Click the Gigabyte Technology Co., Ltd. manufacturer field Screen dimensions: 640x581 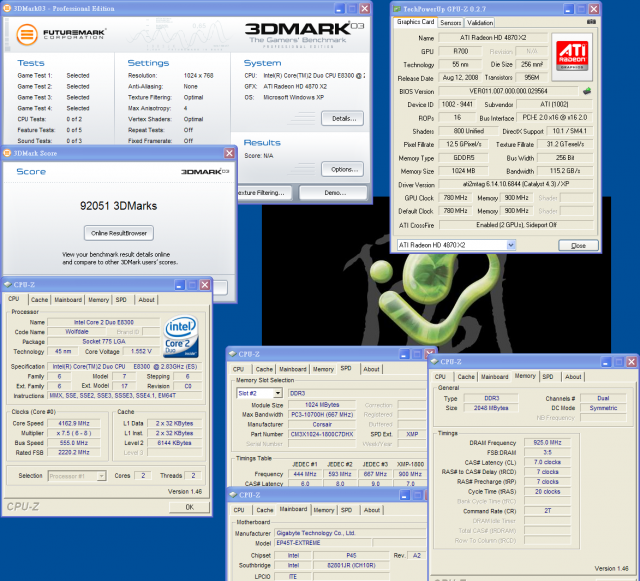coord(350,533)
